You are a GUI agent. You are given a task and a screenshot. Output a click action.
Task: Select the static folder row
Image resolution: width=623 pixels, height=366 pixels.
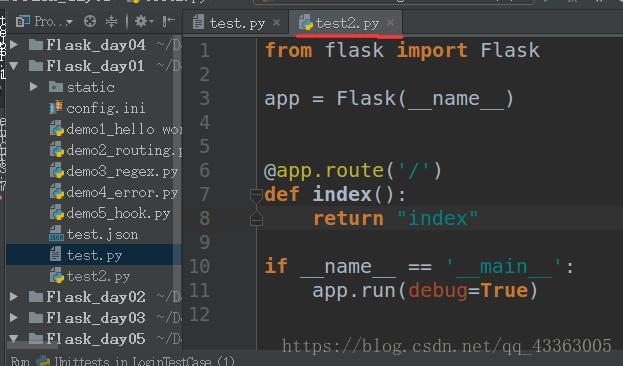[91, 87]
